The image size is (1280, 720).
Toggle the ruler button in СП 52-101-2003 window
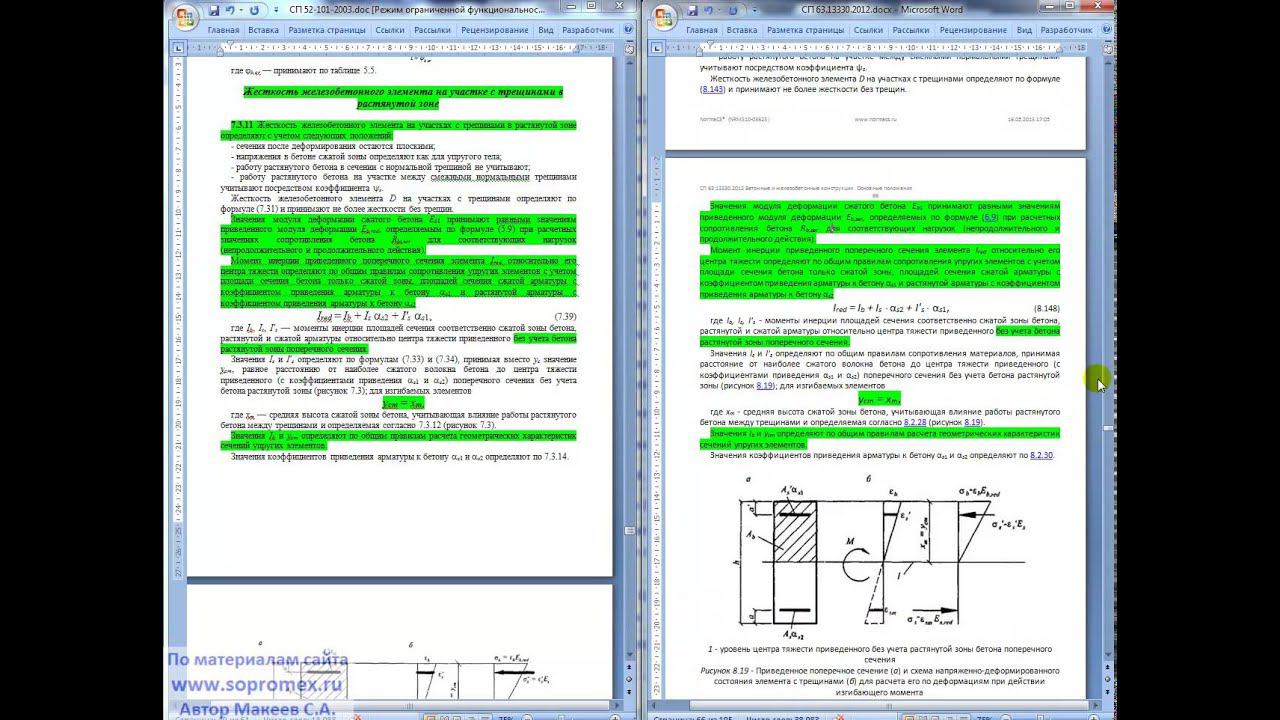631,48
